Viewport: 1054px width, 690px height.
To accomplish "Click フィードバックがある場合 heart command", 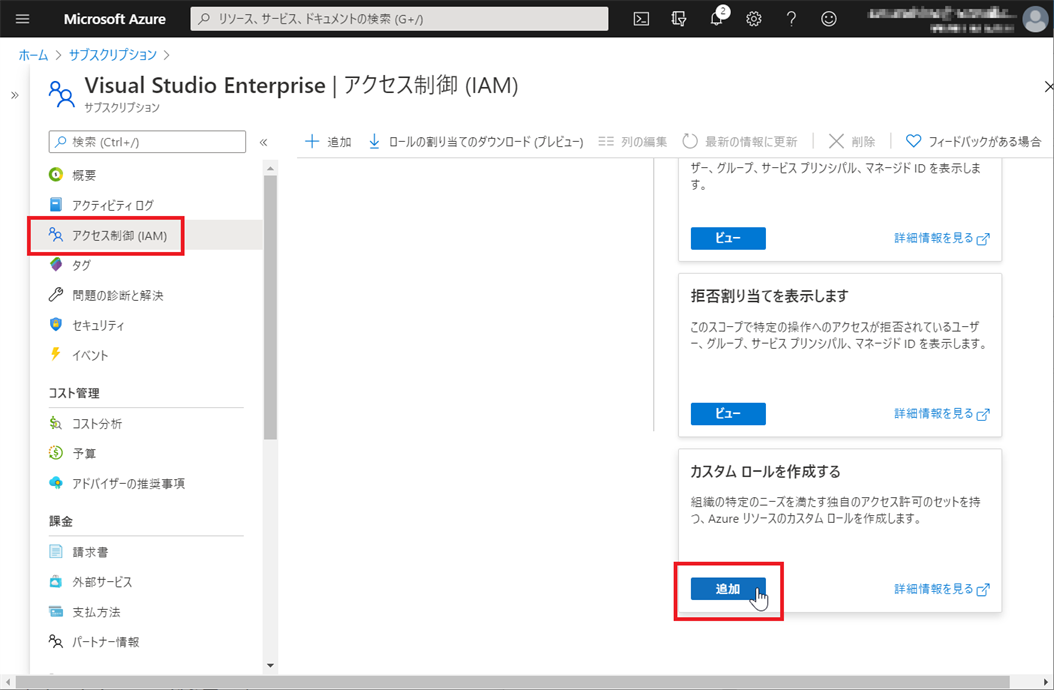I will click(x=973, y=141).
